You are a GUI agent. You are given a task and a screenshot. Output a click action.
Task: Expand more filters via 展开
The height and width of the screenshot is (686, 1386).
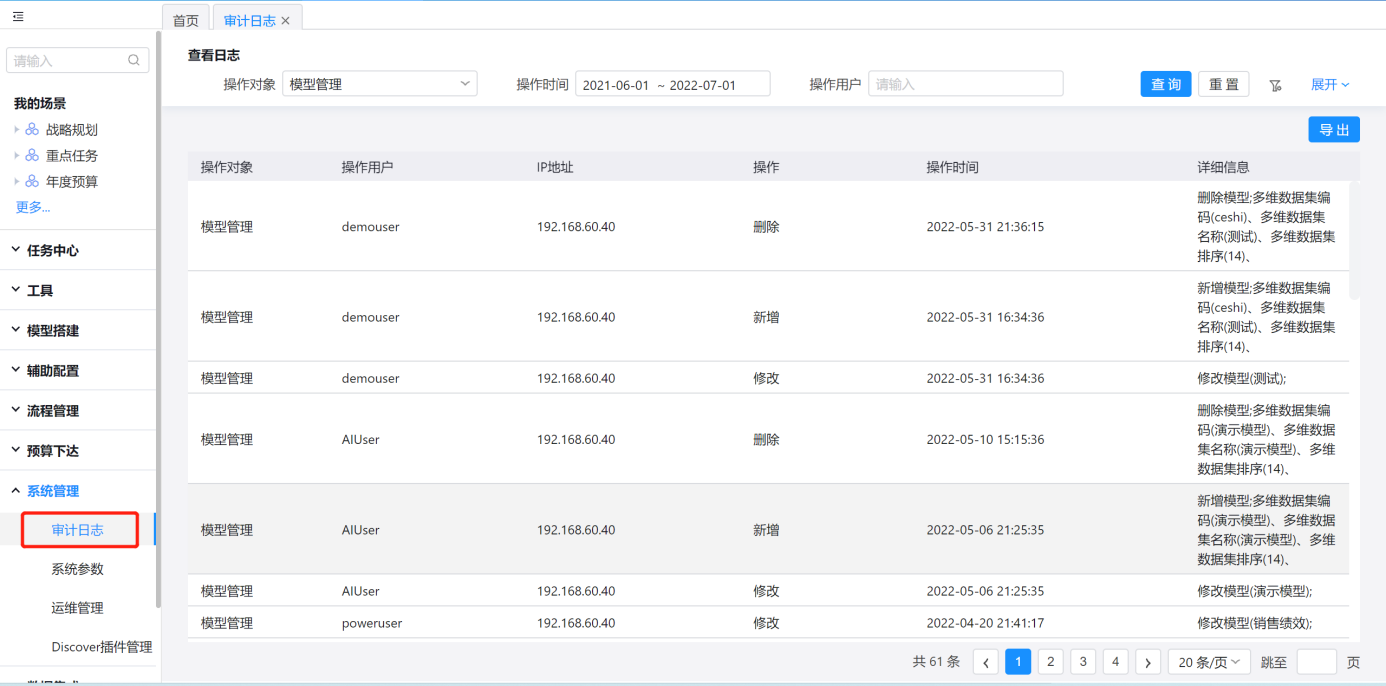[x=1329, y=85]
